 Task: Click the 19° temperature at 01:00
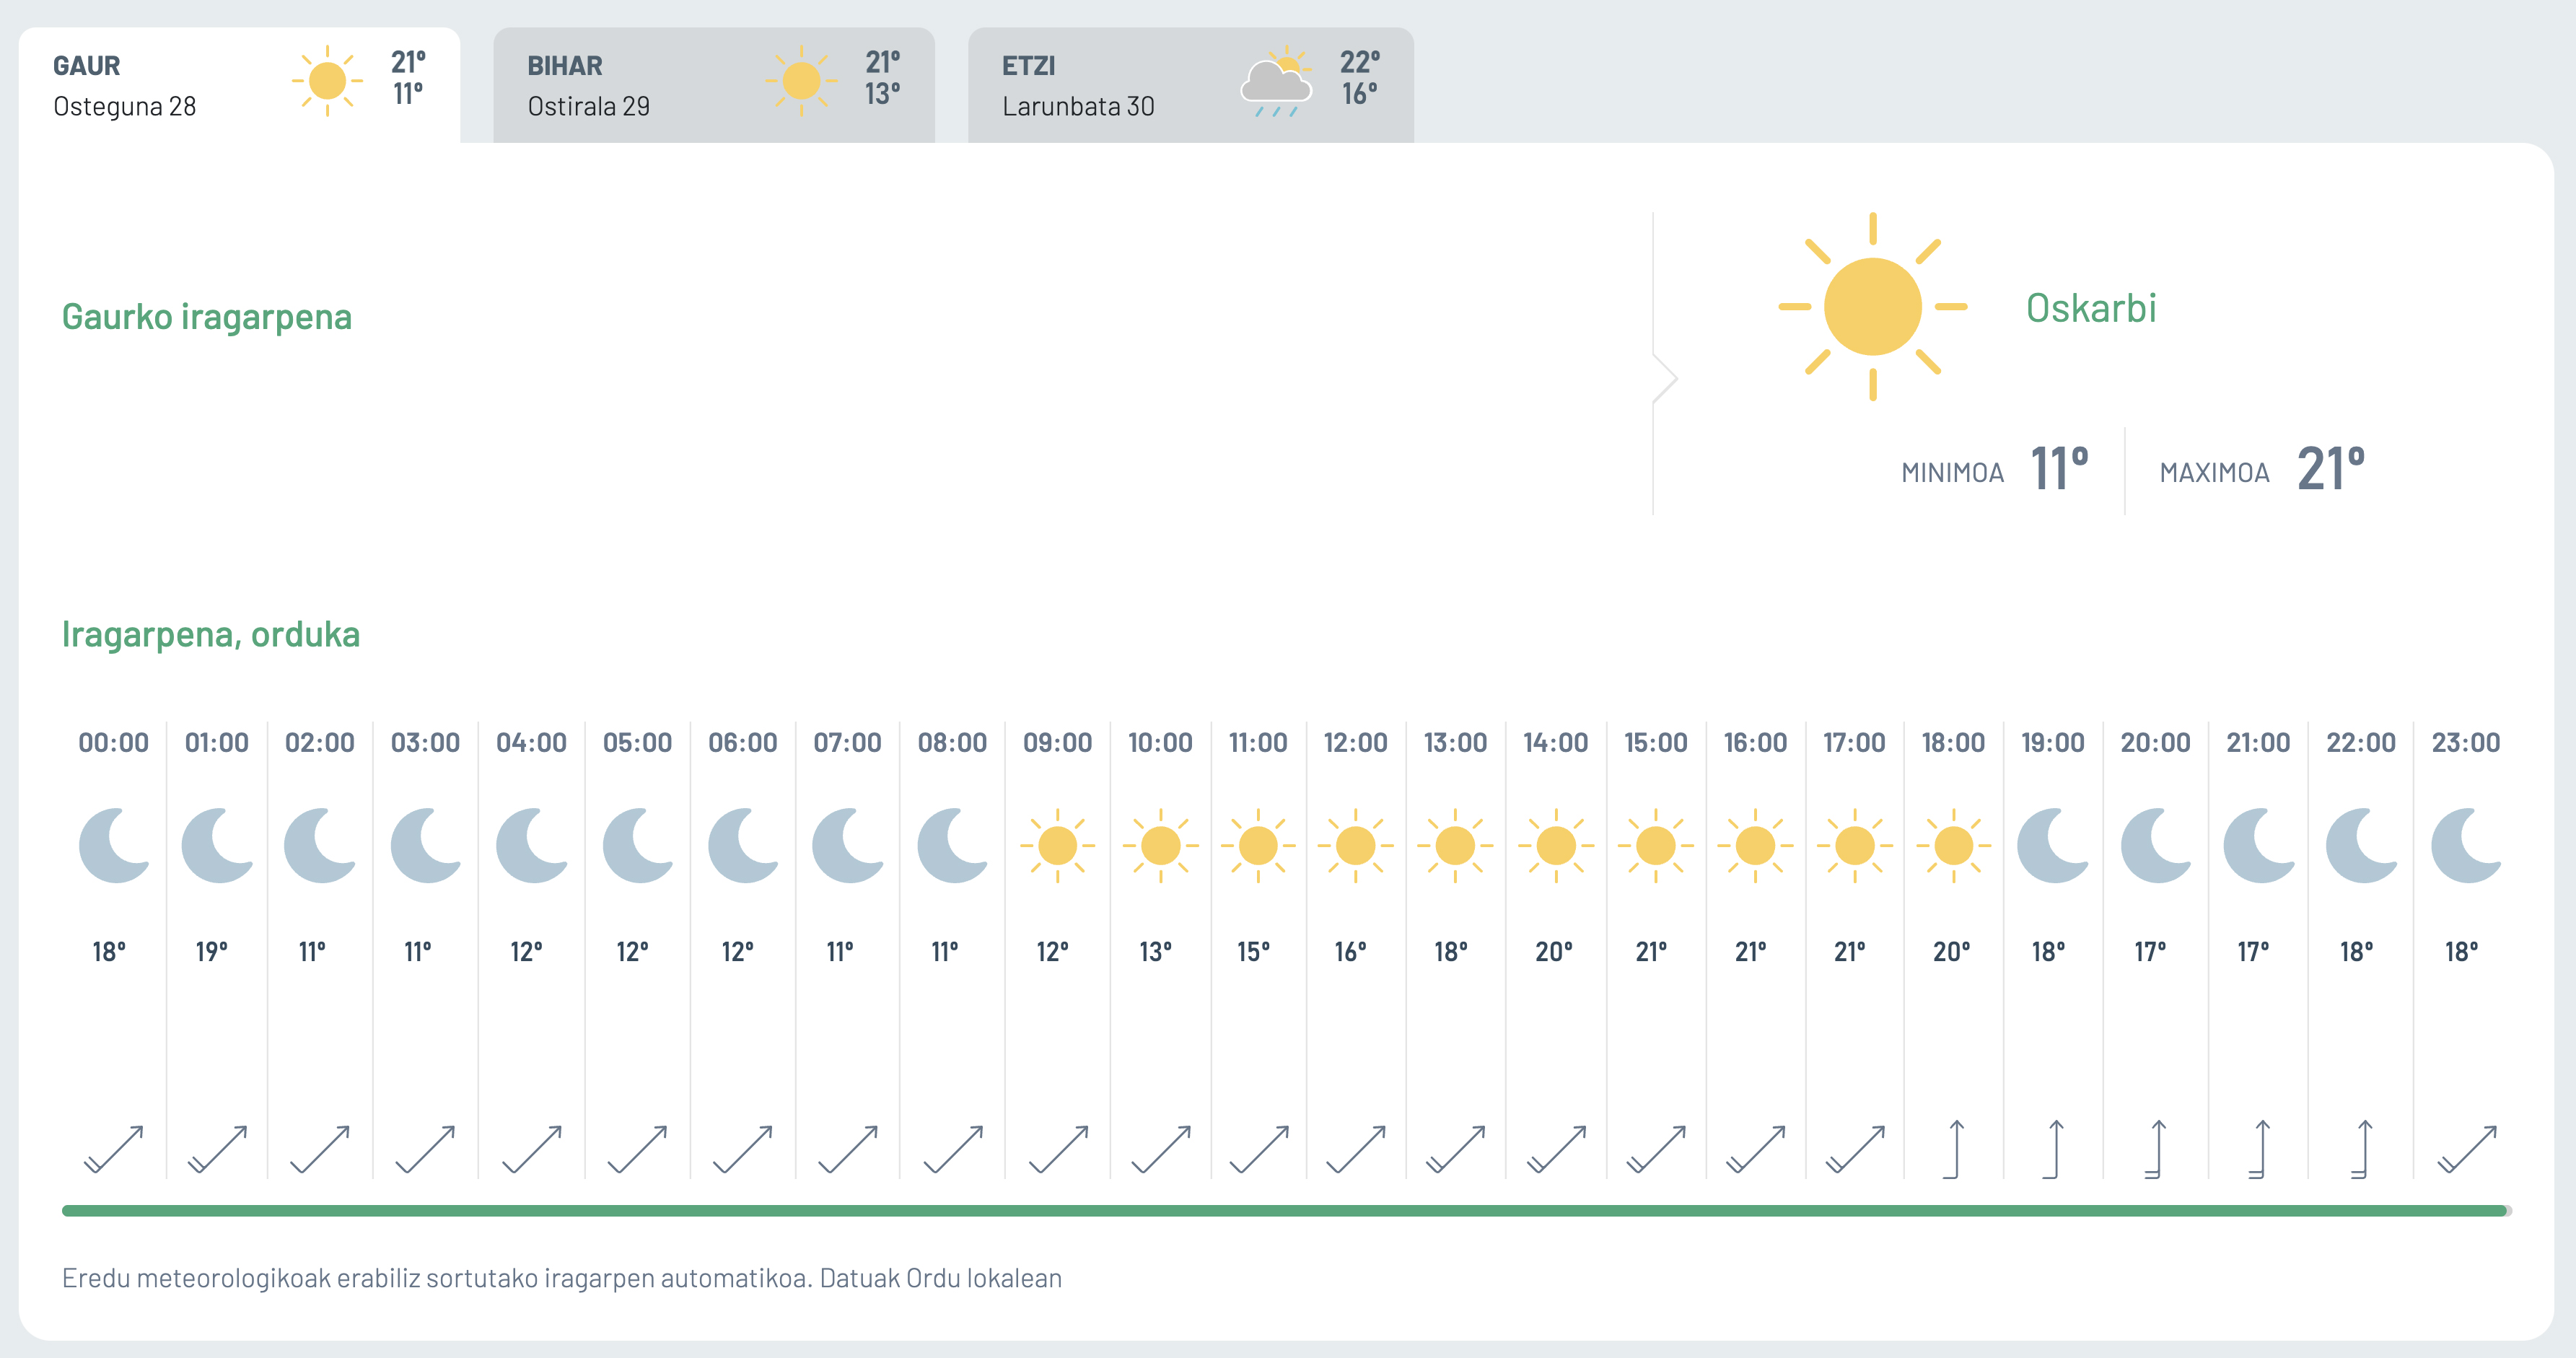211,951
